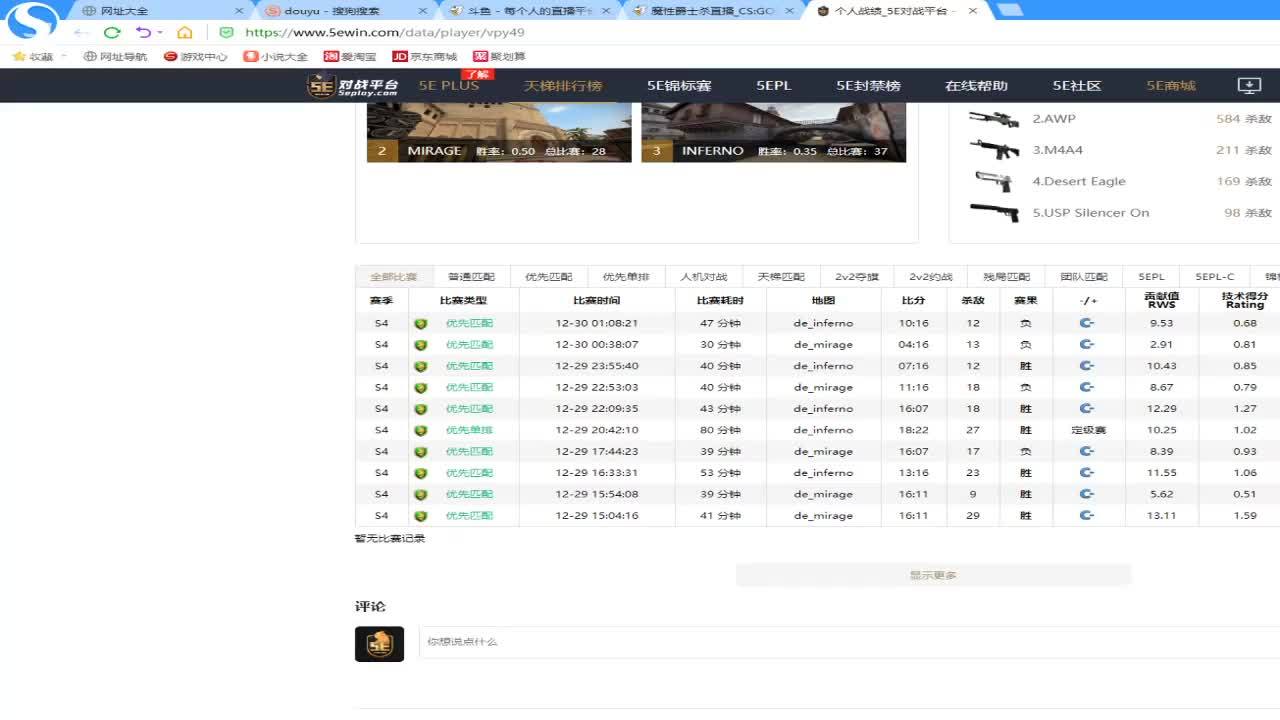
Task: Switch to the 普通匹配 match tab
Action: (x=471, y=277)
